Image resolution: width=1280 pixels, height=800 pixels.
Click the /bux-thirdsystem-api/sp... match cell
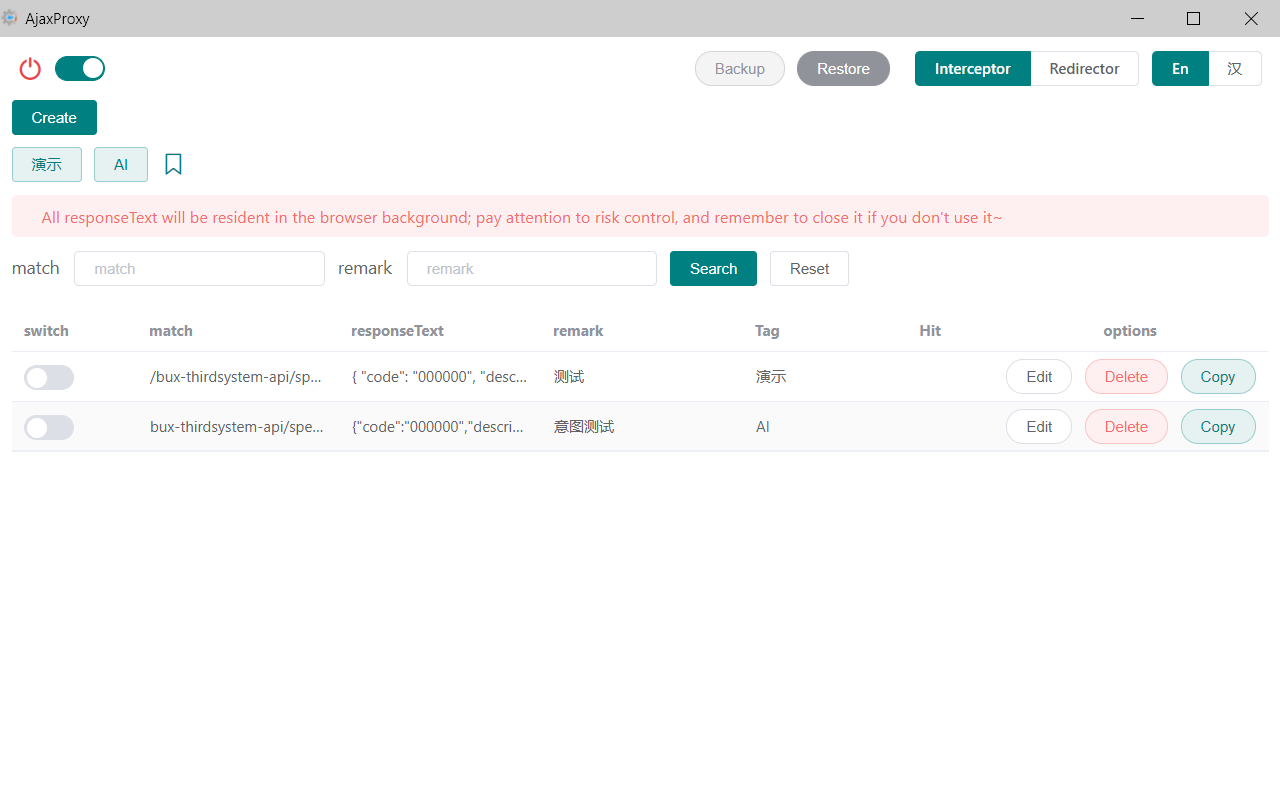(236, 377)
